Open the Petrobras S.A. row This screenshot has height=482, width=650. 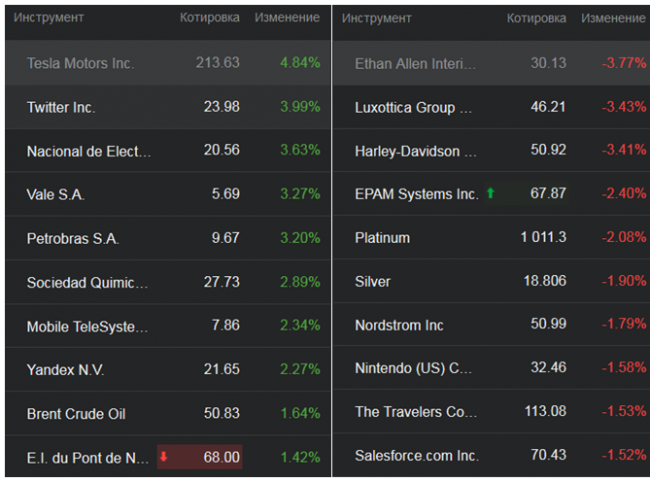(x=72, y=238)
